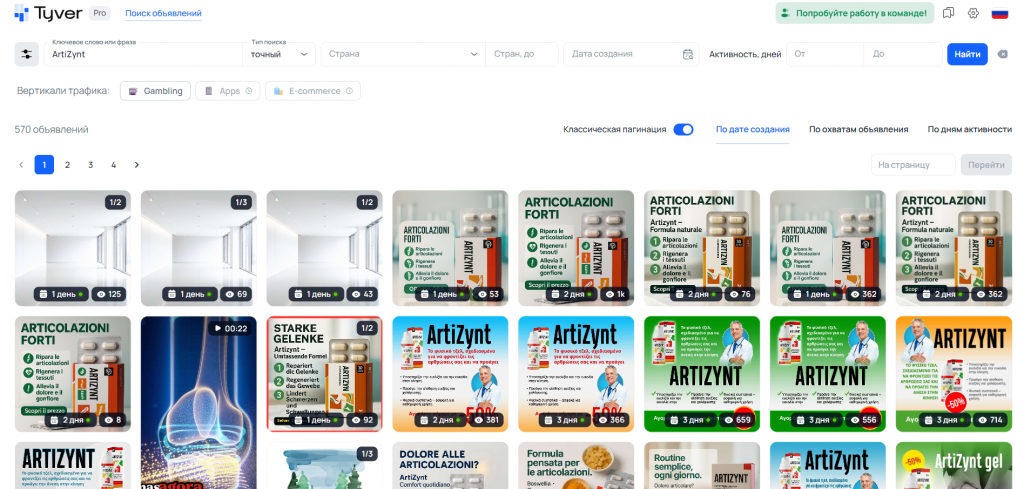This screenshot has width=1024, height=489.
Task: Open the Поиск объявлений tab
Action: [163, 13]
